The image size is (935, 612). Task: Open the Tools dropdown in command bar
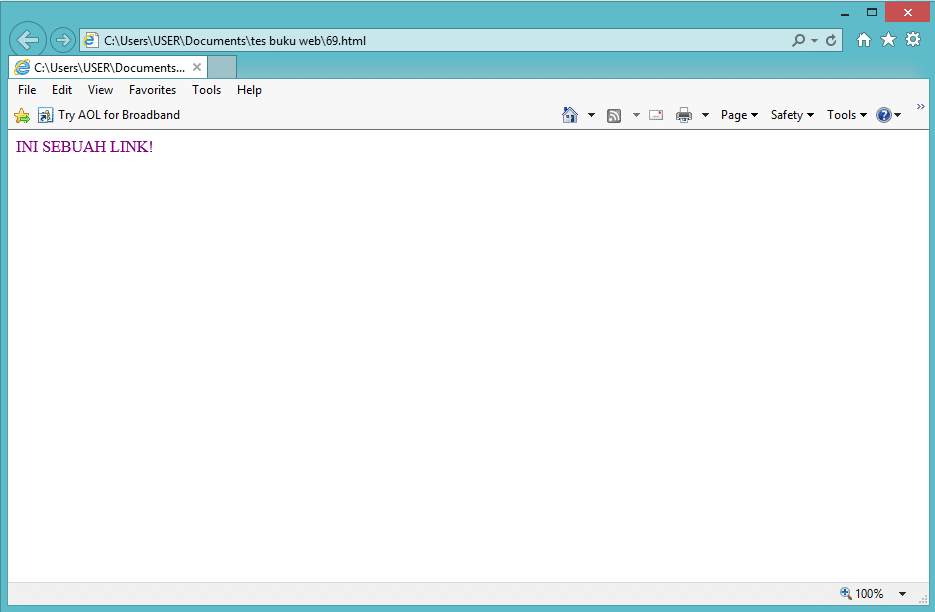[x=847, y=115]
